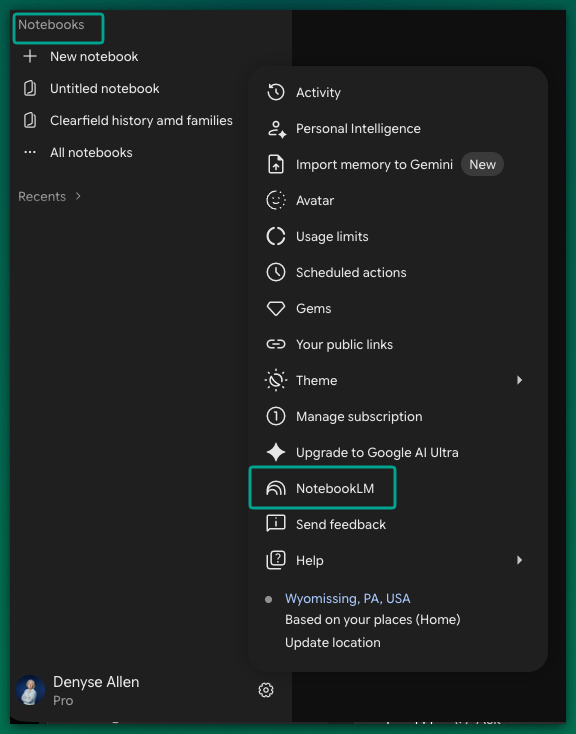Viewport: 576px width, 734px height.
Task: Select Upgrade to Google AI Ultra
Action: pyautogui.click(x=398, y=452)
